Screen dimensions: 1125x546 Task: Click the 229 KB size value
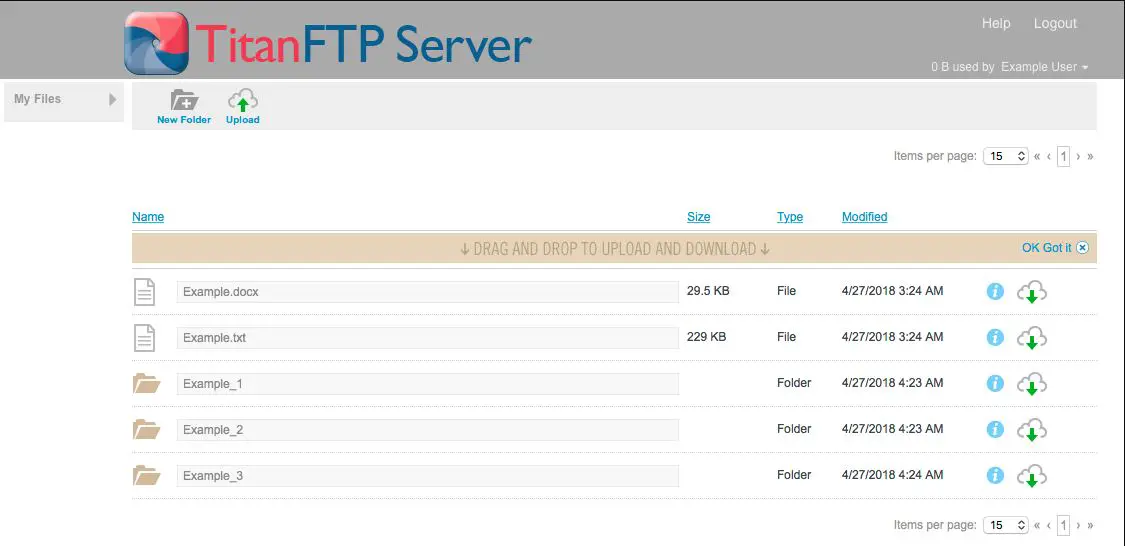(x=706, y=337)
